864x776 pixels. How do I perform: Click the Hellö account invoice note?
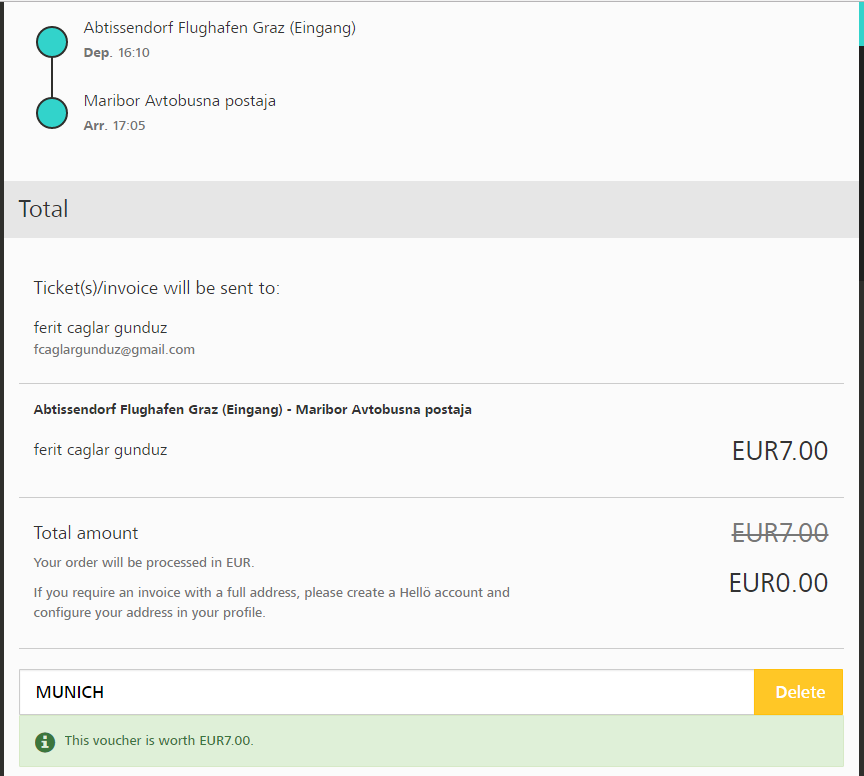coord(272,602)
